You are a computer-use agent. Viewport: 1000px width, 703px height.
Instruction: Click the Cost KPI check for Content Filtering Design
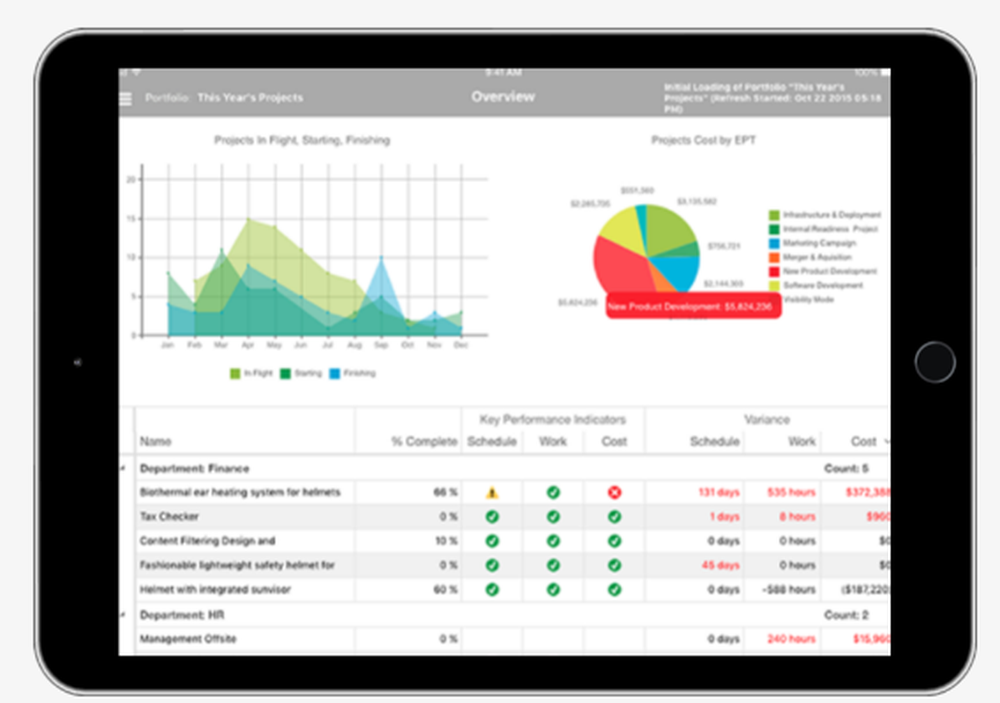(614, 541)
